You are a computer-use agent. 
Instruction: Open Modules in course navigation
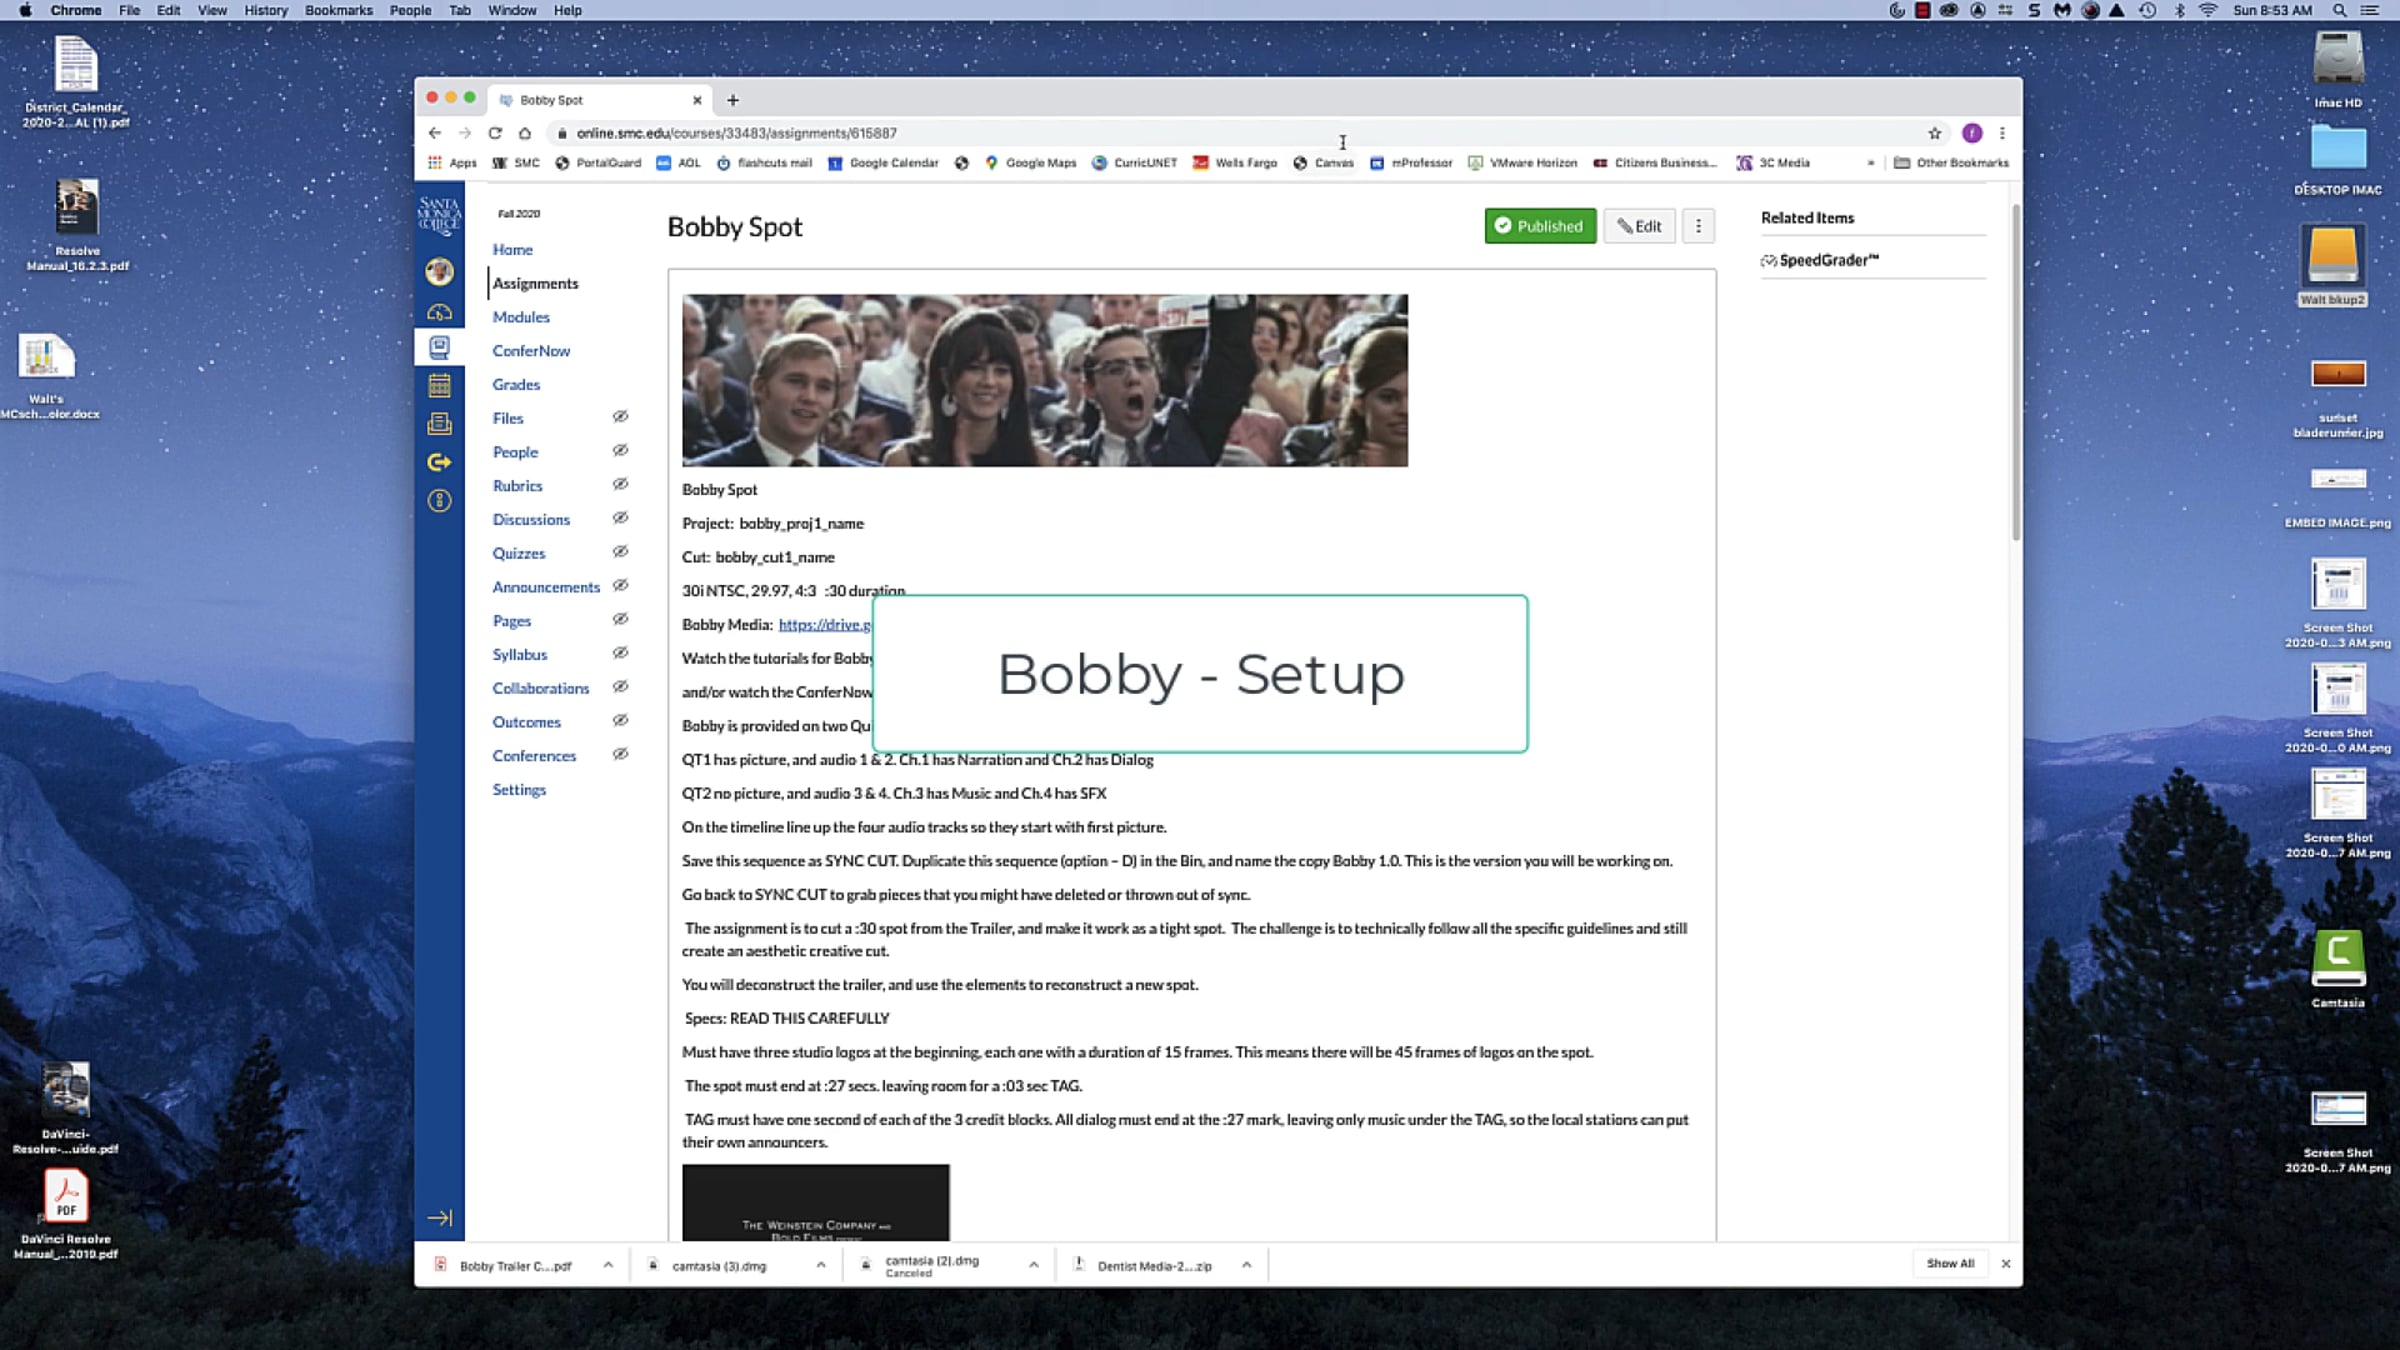click(x=521, y=317)
